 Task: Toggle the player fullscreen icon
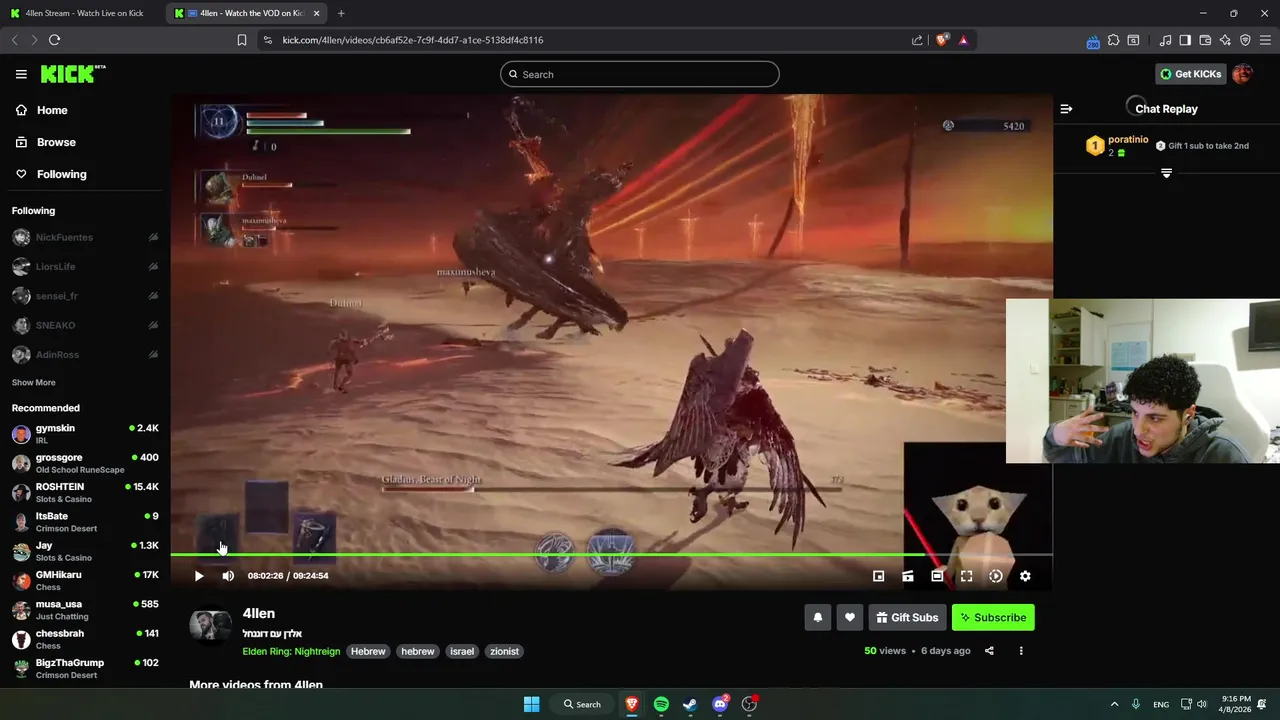[x=966, y=576]
